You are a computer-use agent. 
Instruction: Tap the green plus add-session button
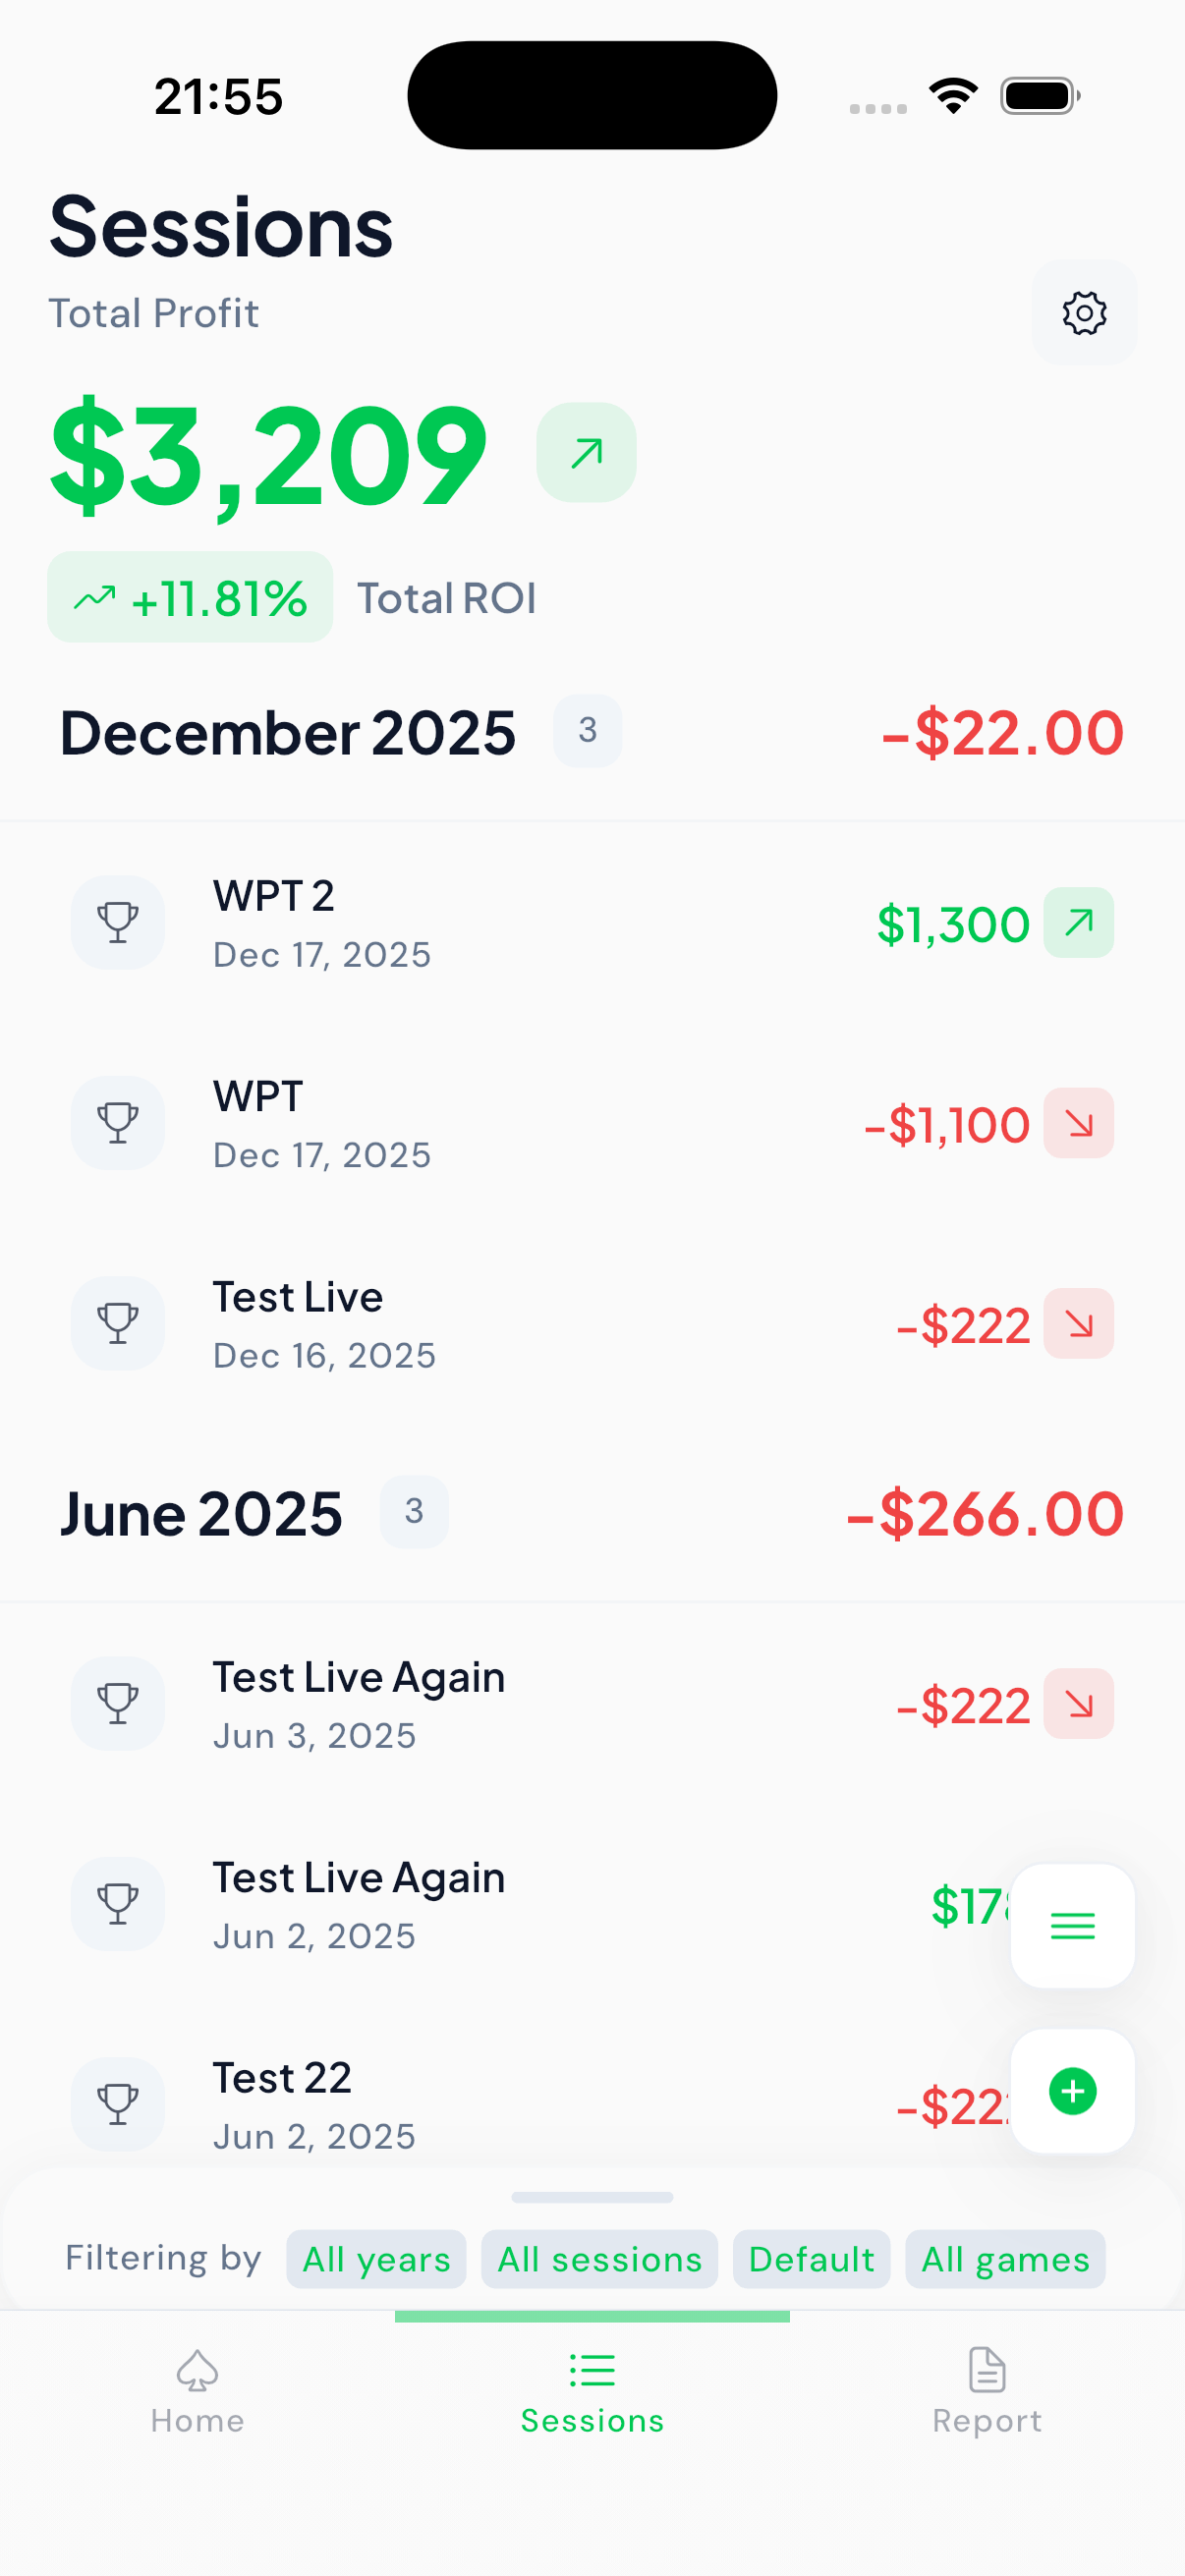tap(1072, 2091)
